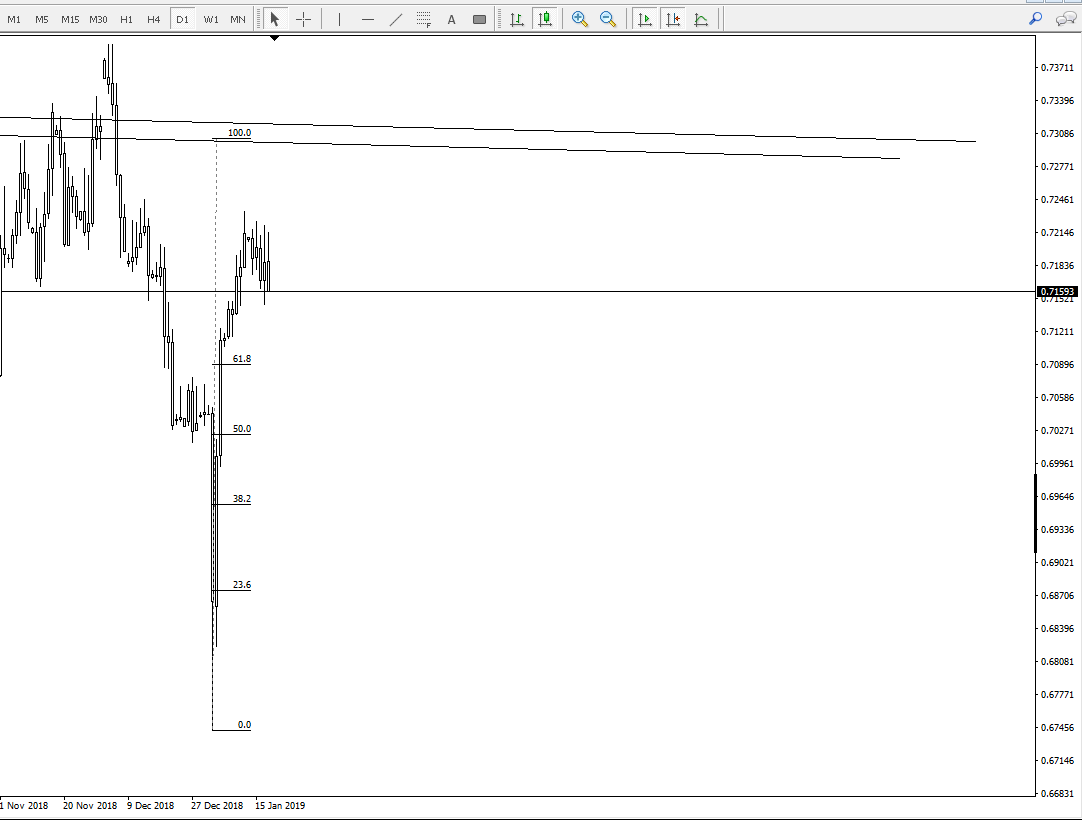The width and height of the screenshot is (1082, 820).
Task: Switch chart to H1 timeframe
Action: [x=126, y=19]
